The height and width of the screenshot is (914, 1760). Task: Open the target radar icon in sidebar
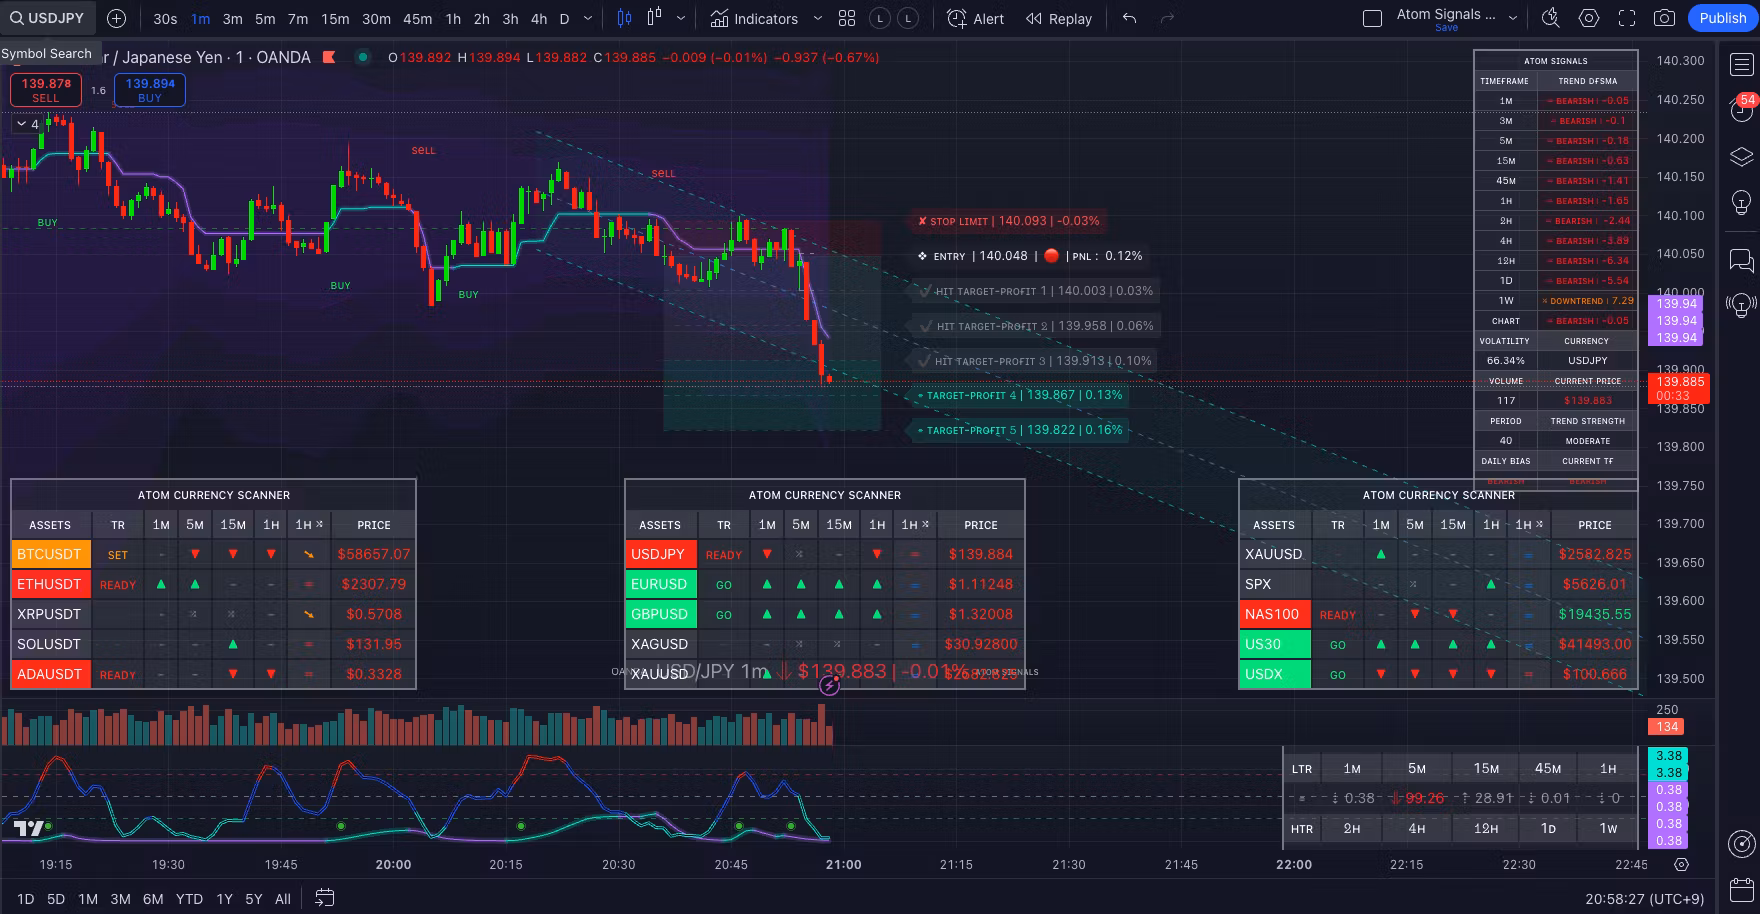[1741, 843]
